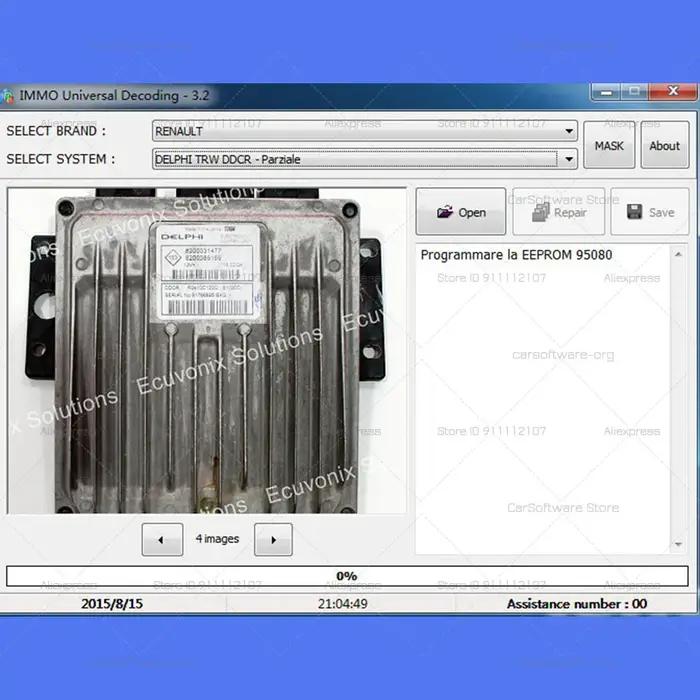This screenshot has width=700, height=700.
Task: Click the info panel scroll-up arrow
Action: point(678,254)
